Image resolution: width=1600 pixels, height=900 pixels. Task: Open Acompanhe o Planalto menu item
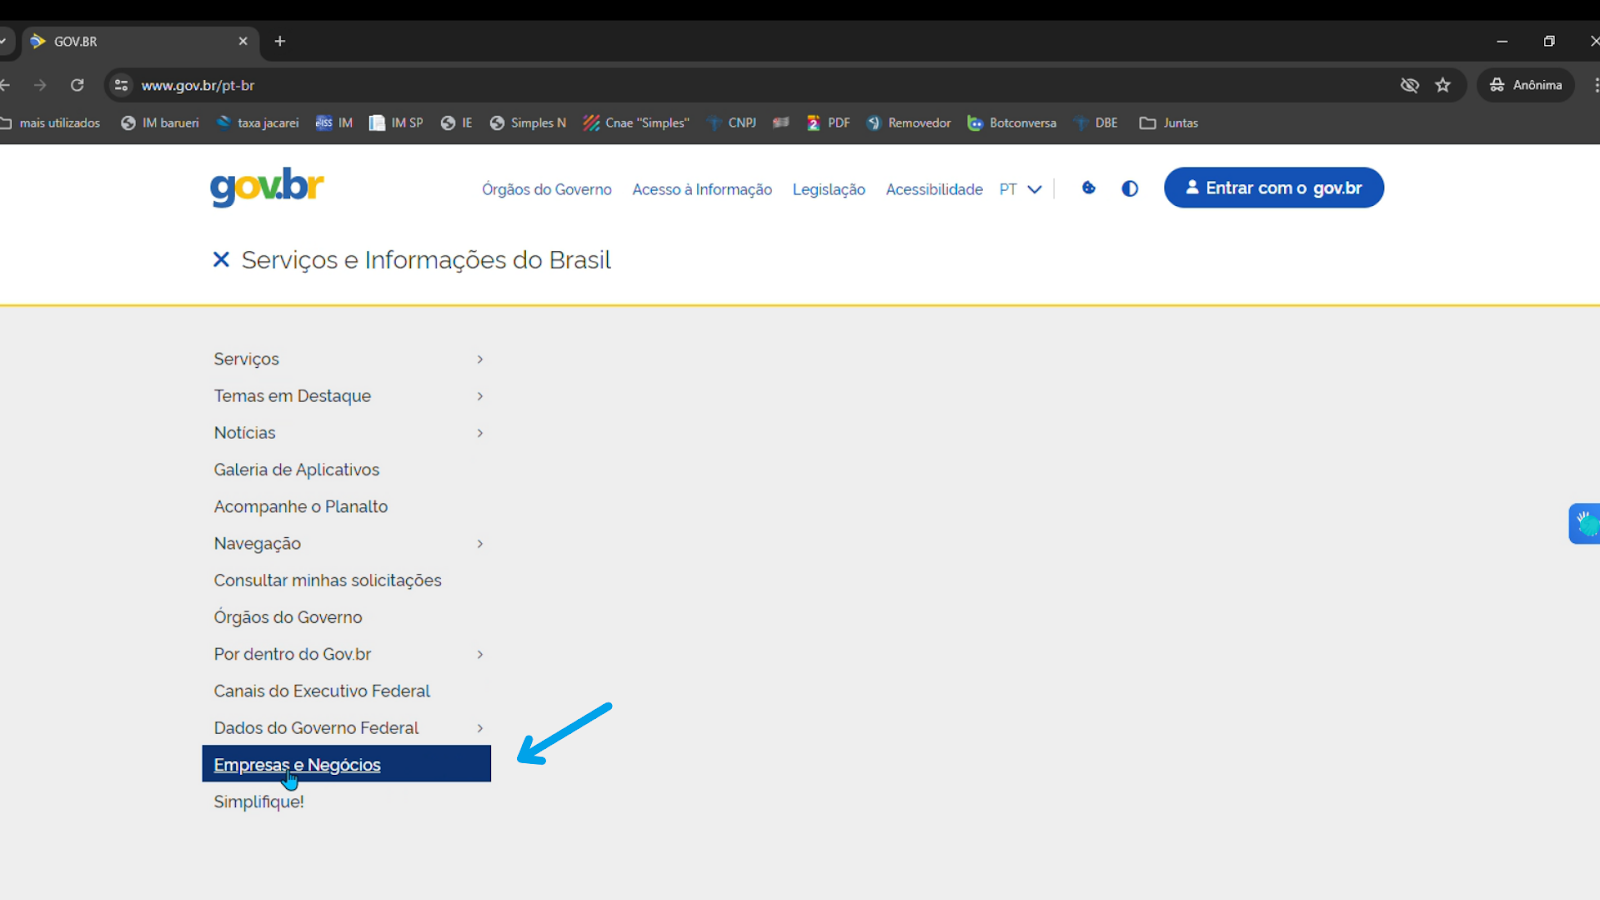(x=300, y=507)
